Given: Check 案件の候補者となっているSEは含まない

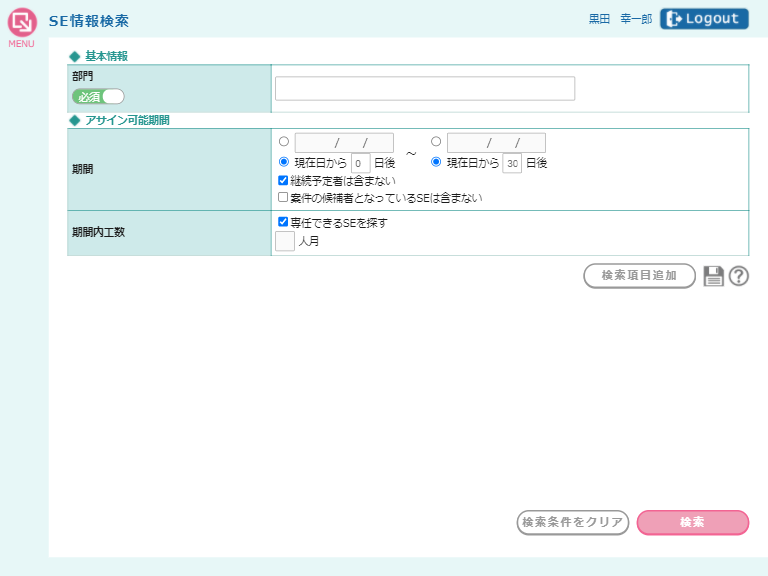Looking at the screenshot, I should point(283,198).
